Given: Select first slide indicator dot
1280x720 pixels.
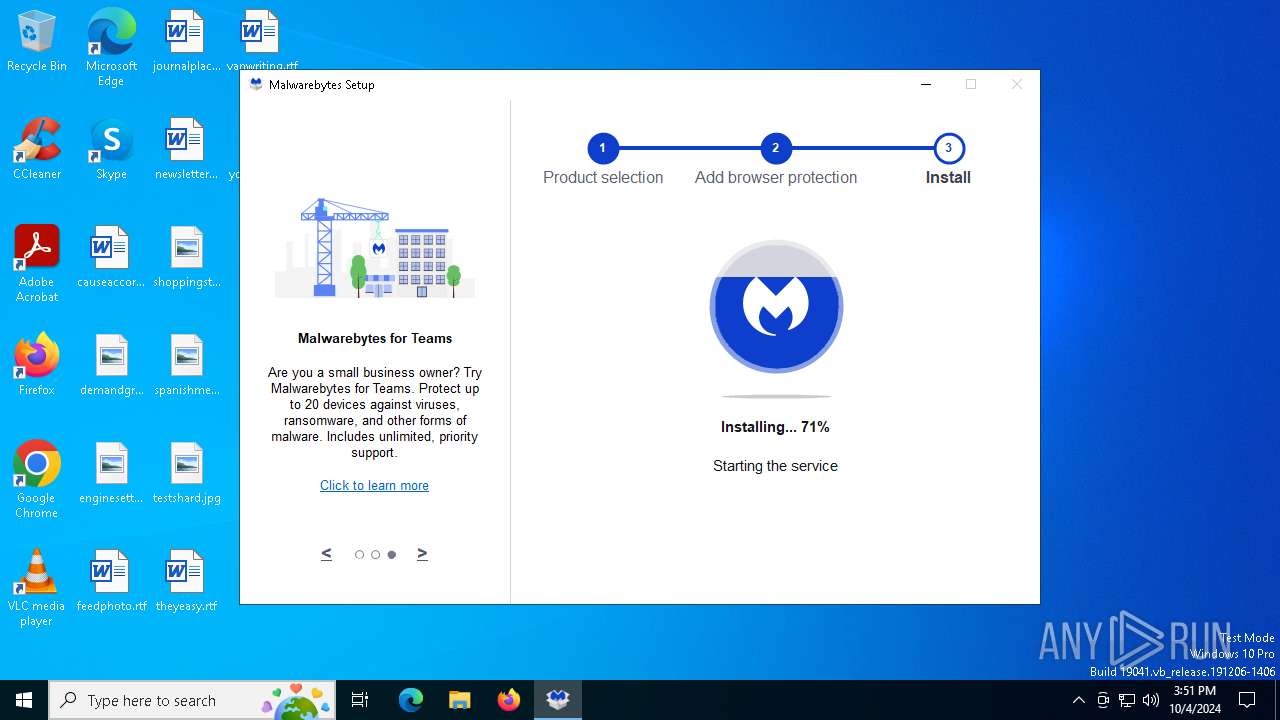Looking at the screenshot, I should point(360,554).
